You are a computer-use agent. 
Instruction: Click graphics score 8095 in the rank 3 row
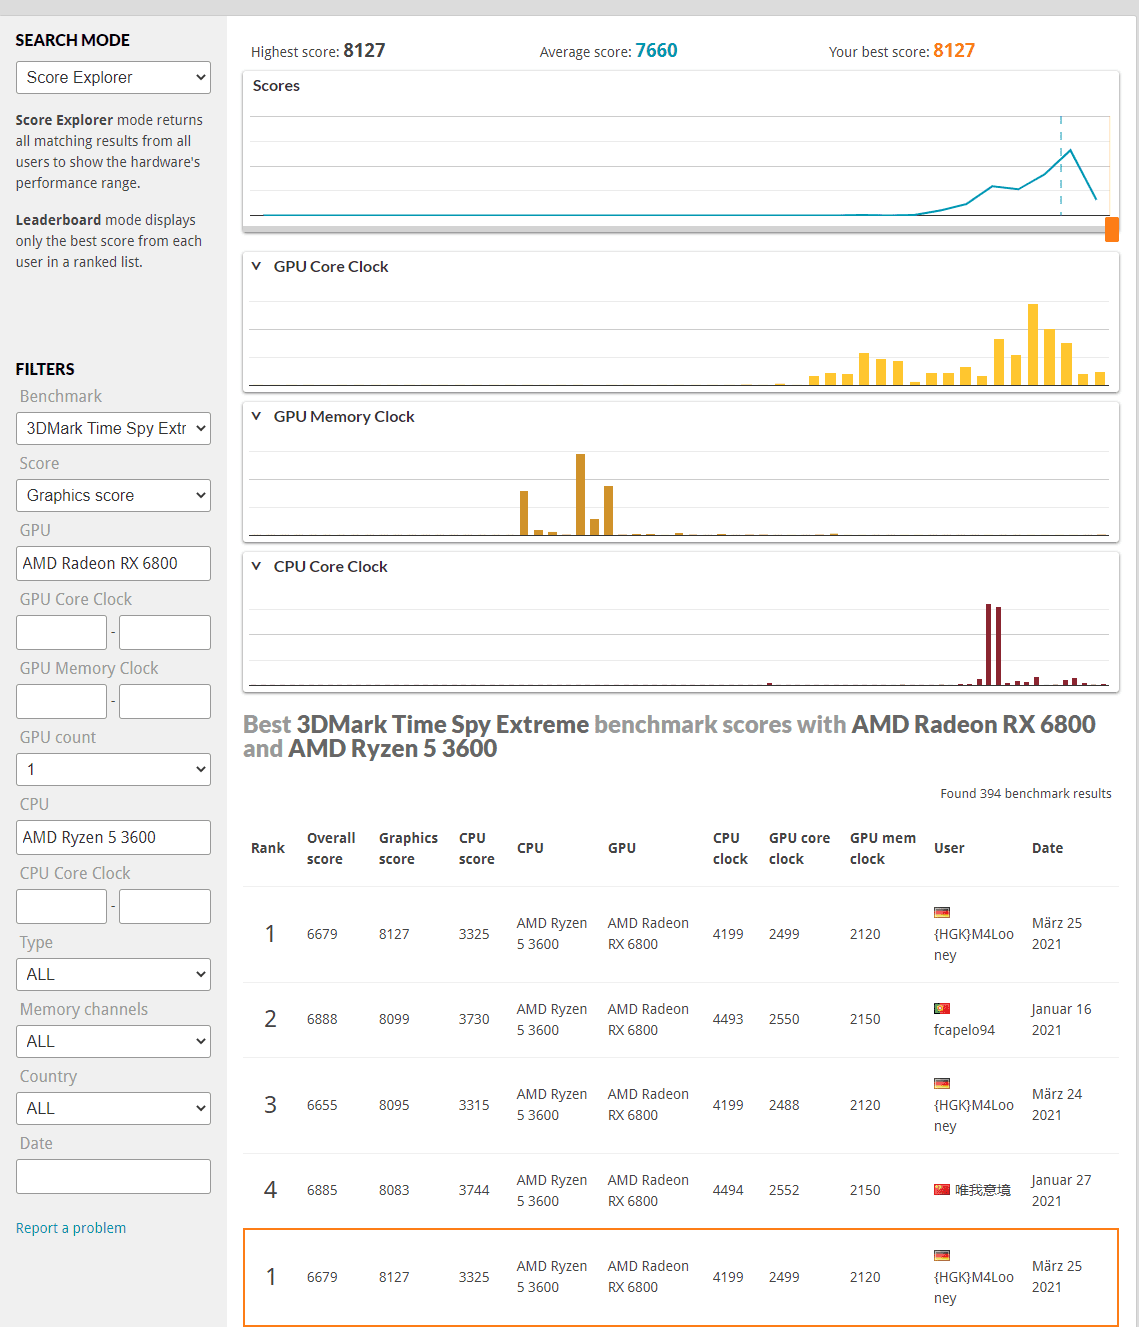coord(394,1105)
